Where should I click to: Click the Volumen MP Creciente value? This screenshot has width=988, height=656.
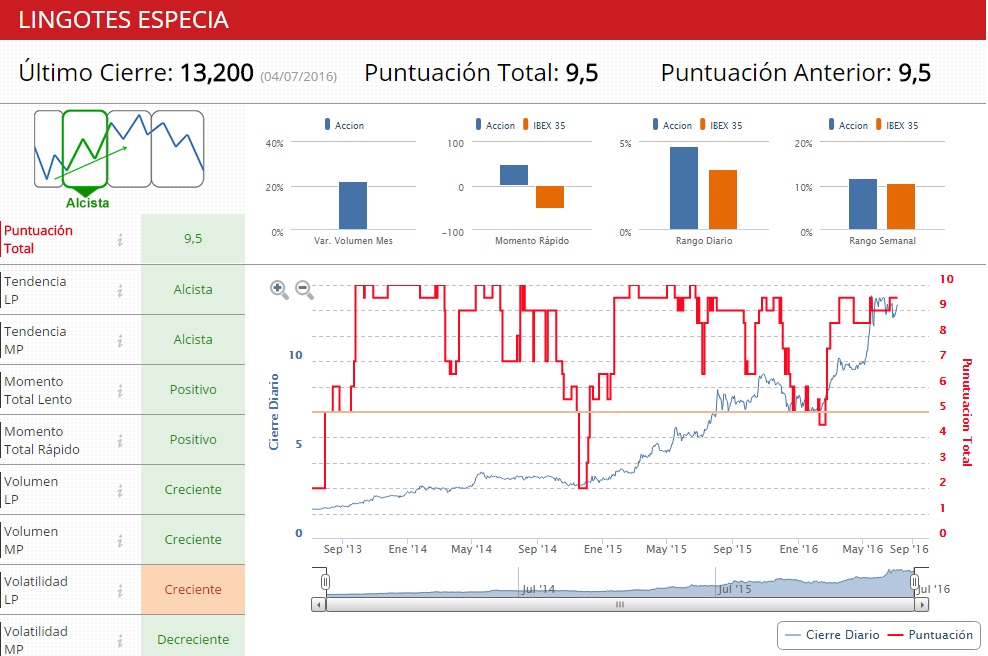click(193, 539)
